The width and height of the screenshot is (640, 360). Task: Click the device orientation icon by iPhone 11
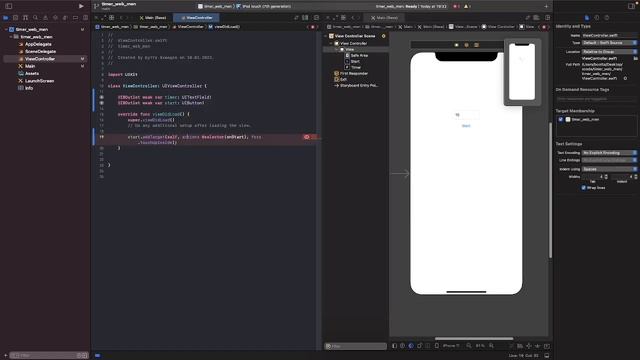437,346
